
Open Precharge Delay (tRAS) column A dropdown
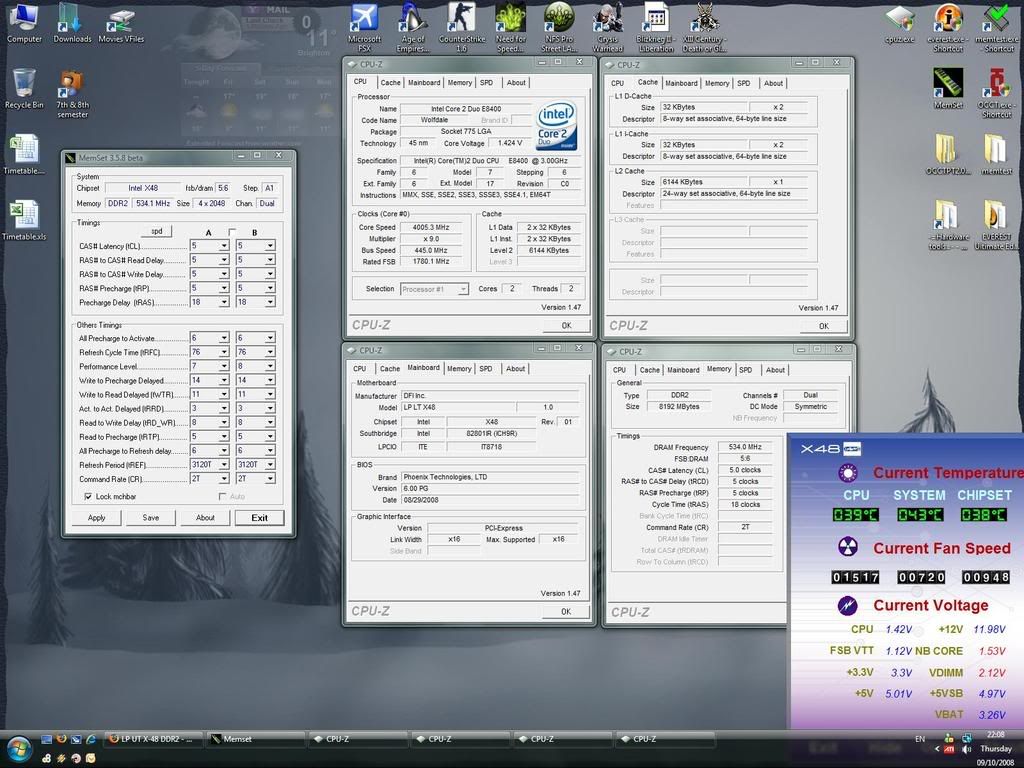pyautogui.click(x=224, y=302)
